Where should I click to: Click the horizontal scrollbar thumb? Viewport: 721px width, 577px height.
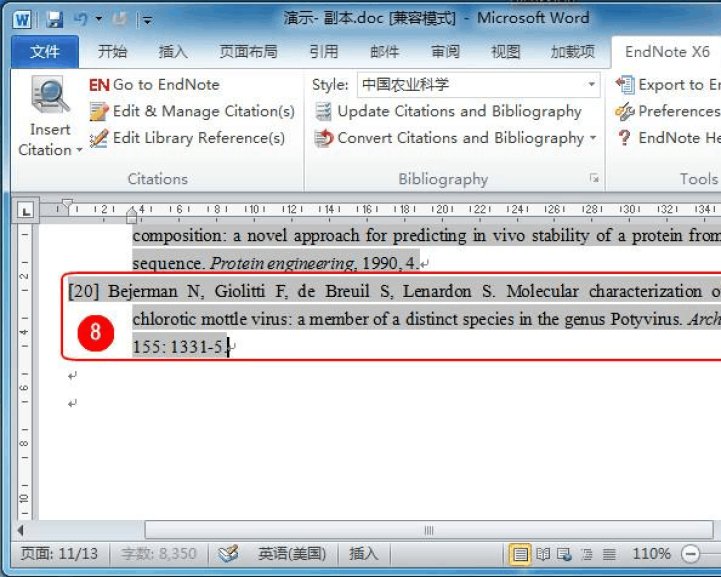429,530
